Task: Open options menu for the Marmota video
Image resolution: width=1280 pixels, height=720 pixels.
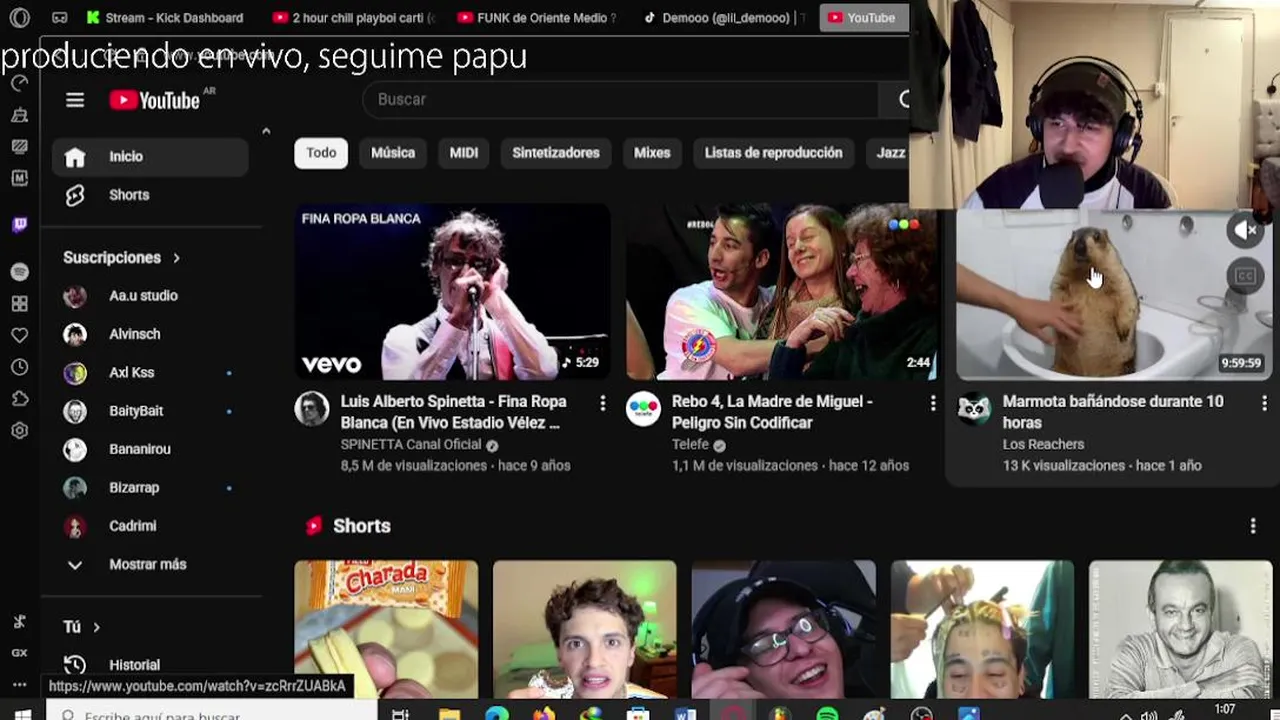Action: (1264, 402)
